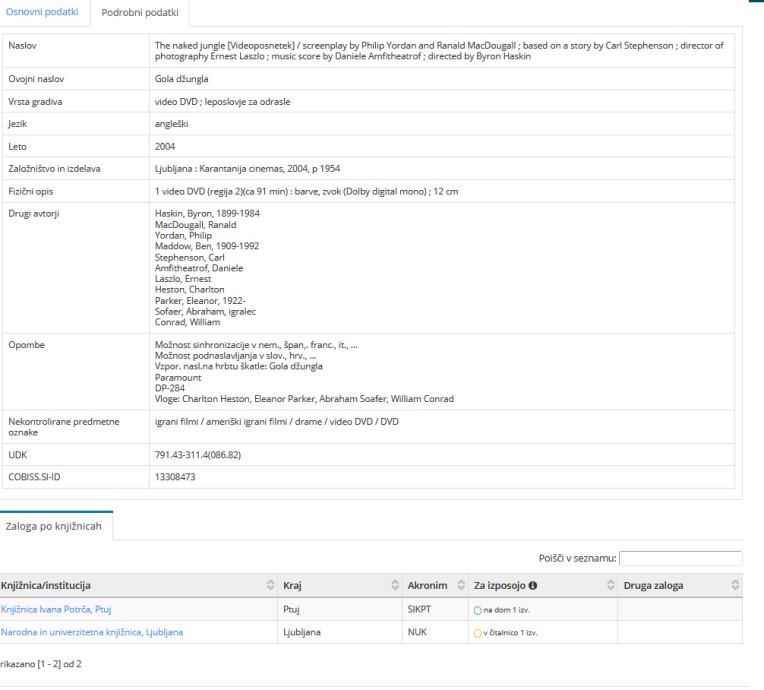Click the author Haskin, Byron, 1899-1984

[207, 213]
